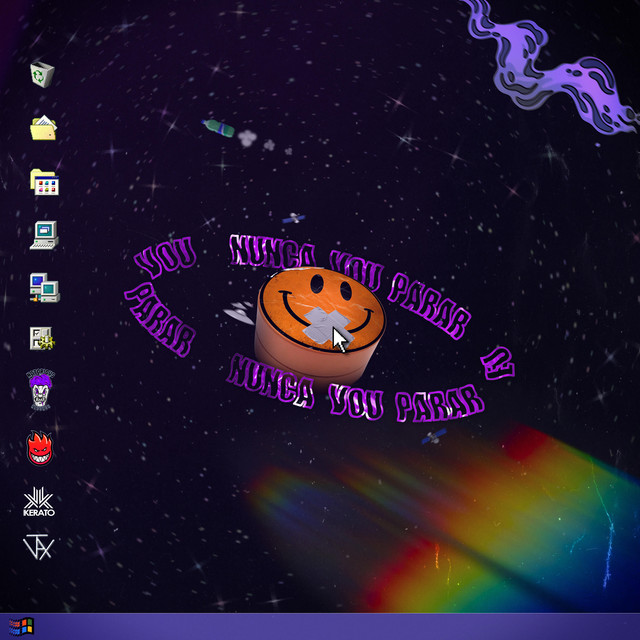Select the floating green bottle
The height and width of the screenshot is (640, 640).
tap(218, 128)
